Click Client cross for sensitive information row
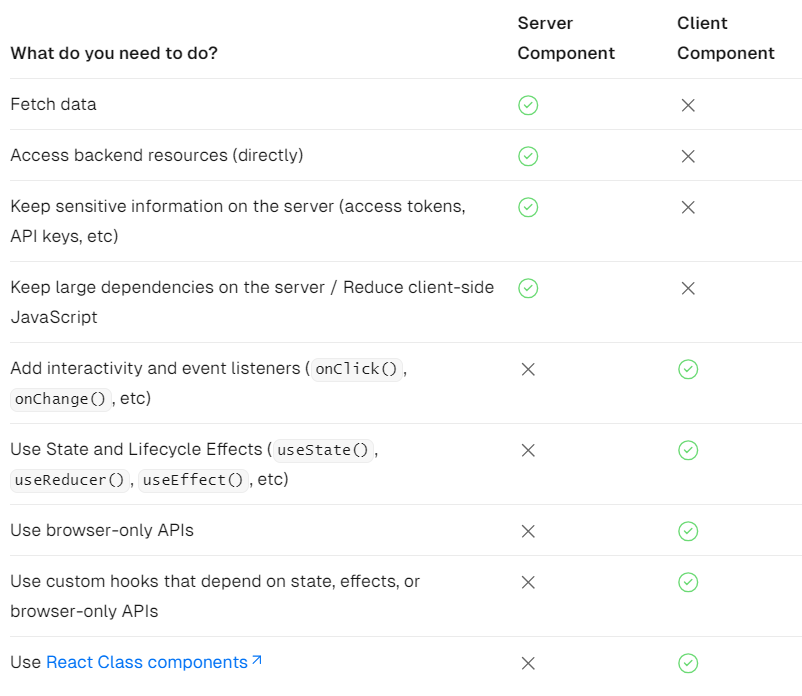This screenshot has height=696, width=802. coord(688,207)
